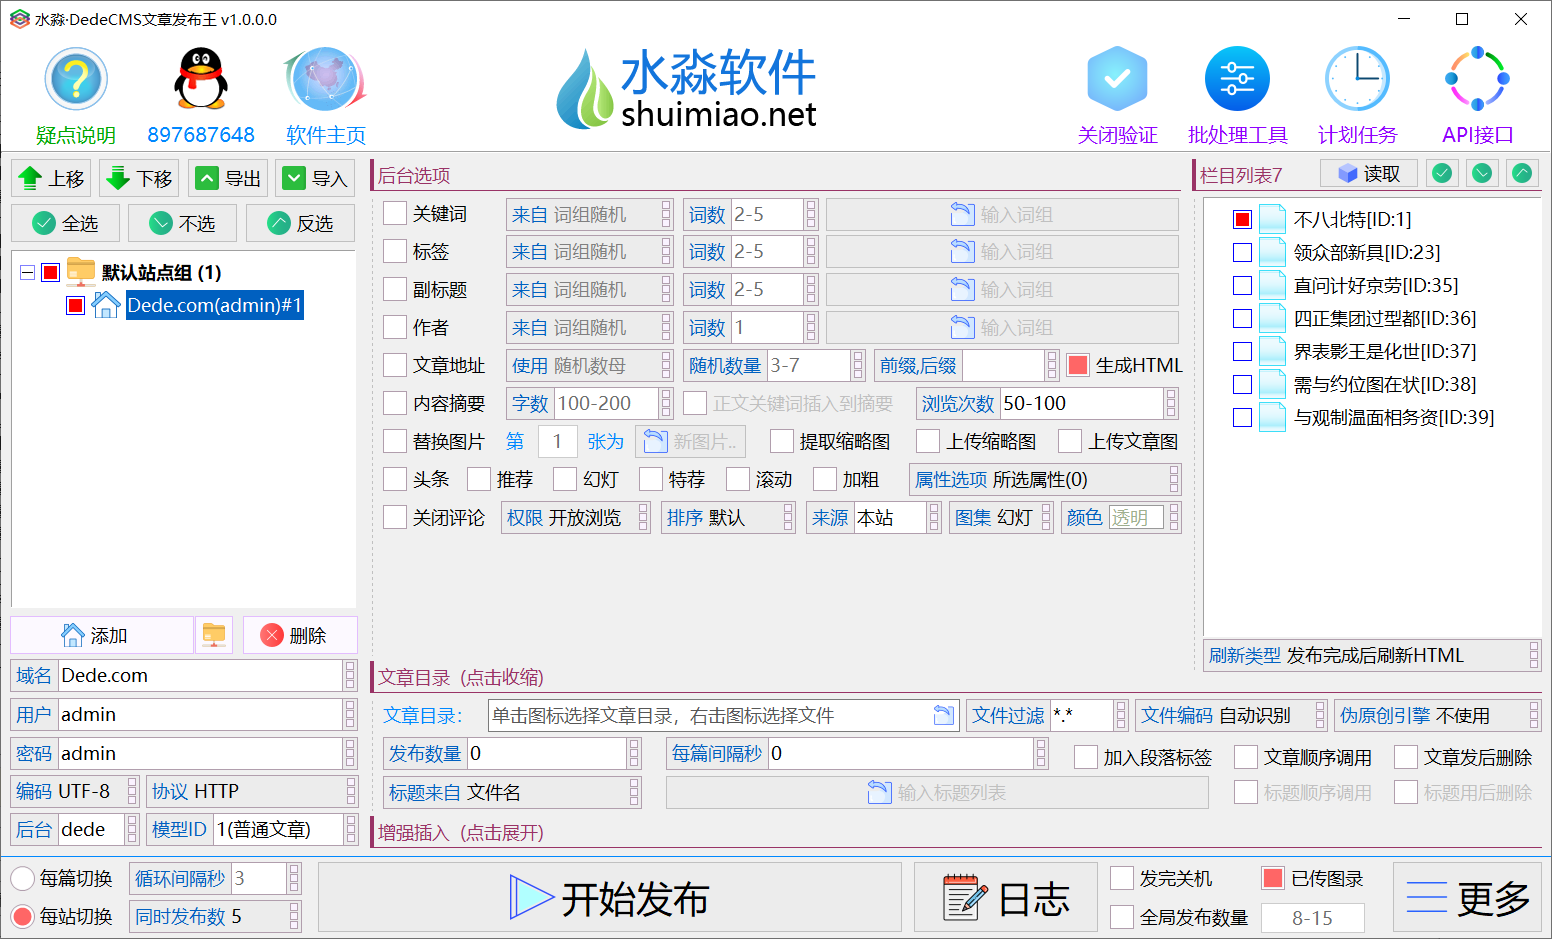The height and width of the screenshot is (939, 1552).
Task: Open the 疑点说明 help icon
Action: click(x=76, y=79)
